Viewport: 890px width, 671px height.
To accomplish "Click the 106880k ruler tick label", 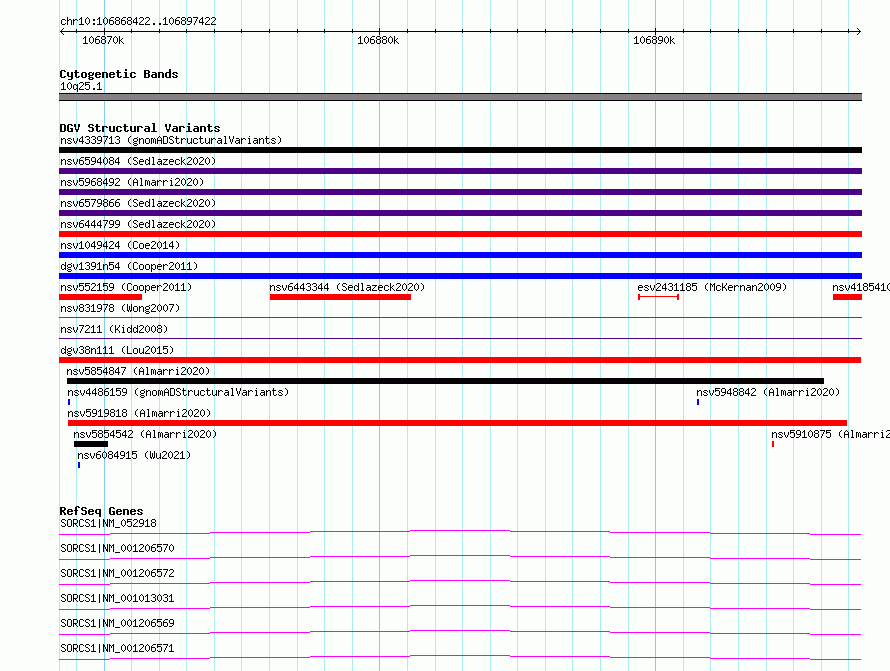I will 378,40.
